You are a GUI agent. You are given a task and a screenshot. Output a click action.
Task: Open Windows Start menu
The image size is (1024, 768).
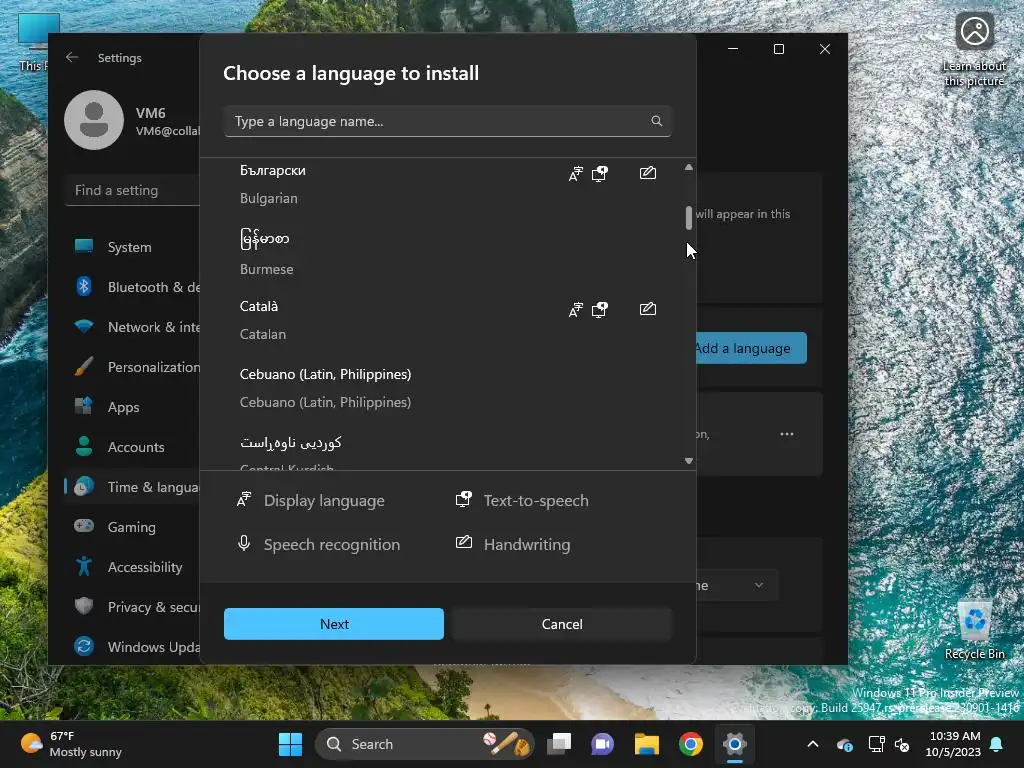291,744
